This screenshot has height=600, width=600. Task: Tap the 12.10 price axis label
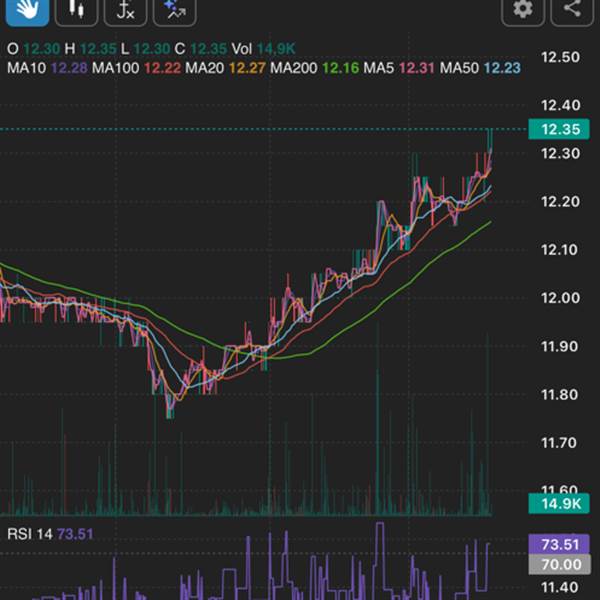[x=559, y=250]
